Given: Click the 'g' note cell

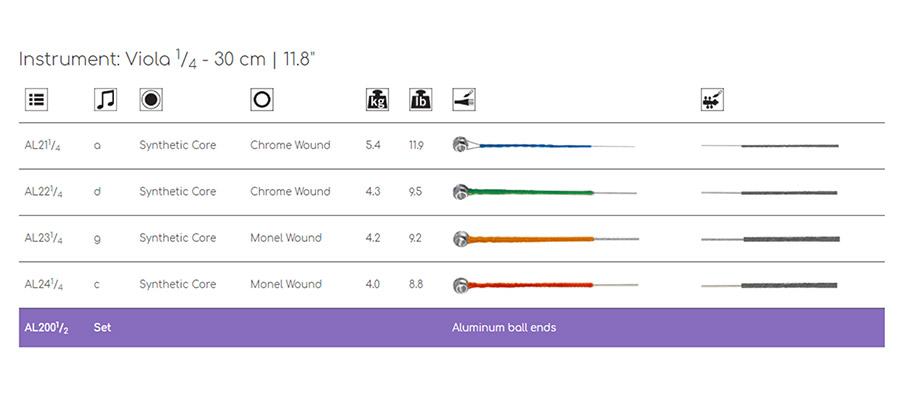Looking at the screenshot, I should 97,239.
